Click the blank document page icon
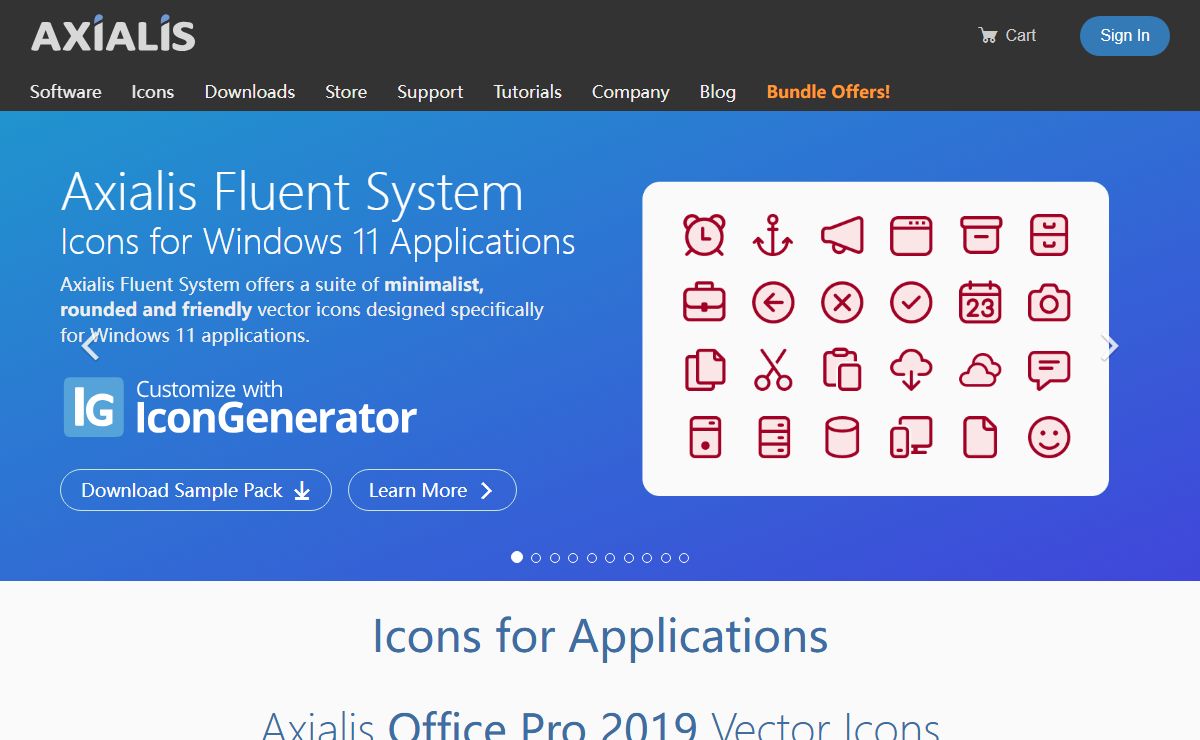 click(x=980, y=437)
